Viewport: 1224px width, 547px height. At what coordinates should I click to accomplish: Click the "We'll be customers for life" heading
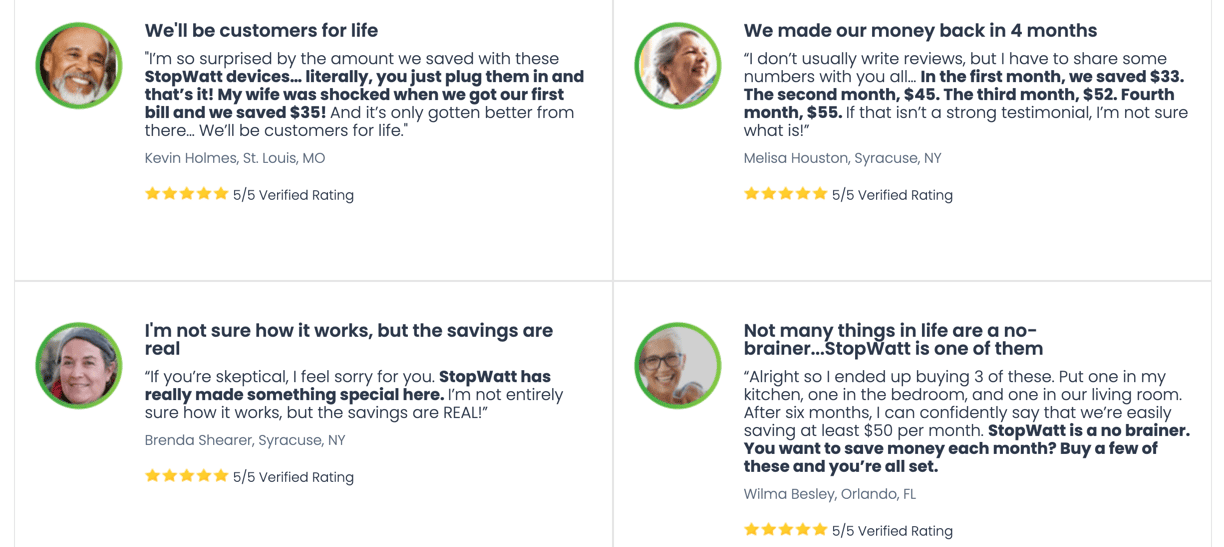tap(261, 31)
